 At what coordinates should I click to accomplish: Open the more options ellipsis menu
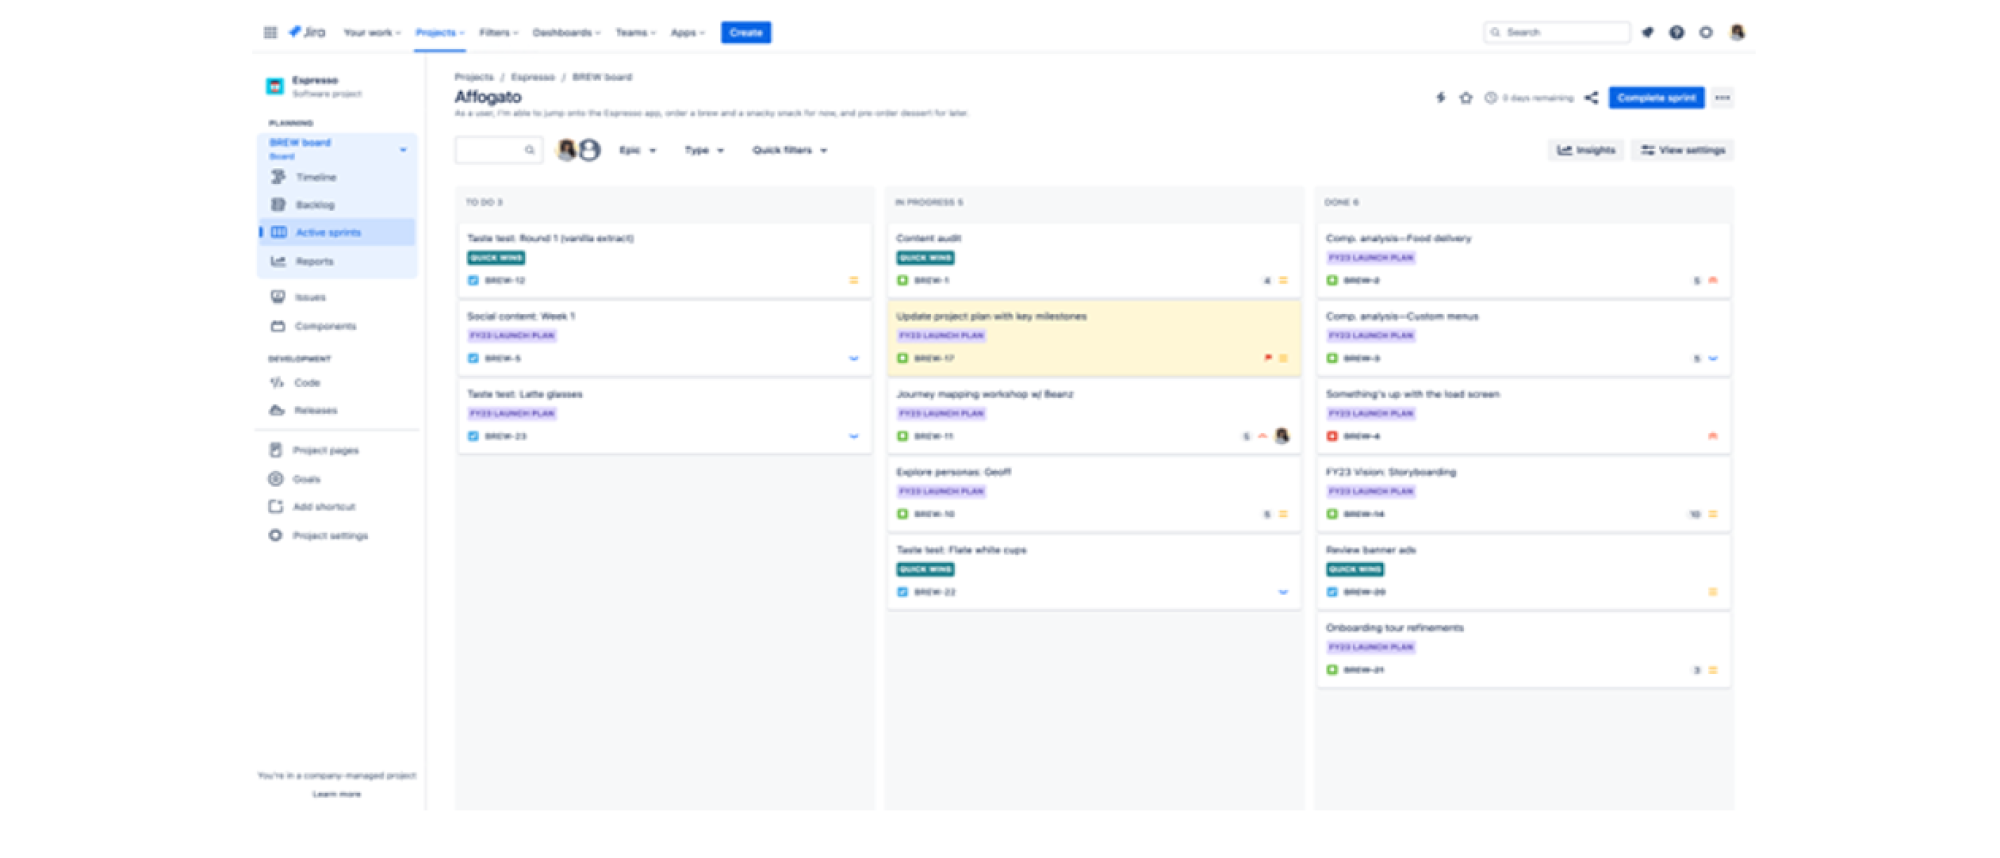(x=1722, y=98)
